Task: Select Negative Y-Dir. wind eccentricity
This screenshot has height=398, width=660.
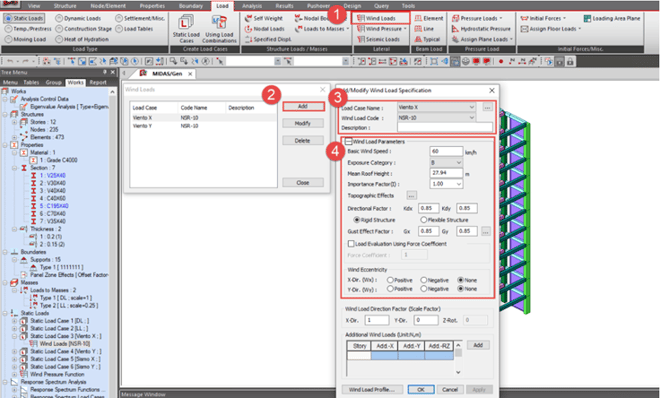Action: pos(424,289)
